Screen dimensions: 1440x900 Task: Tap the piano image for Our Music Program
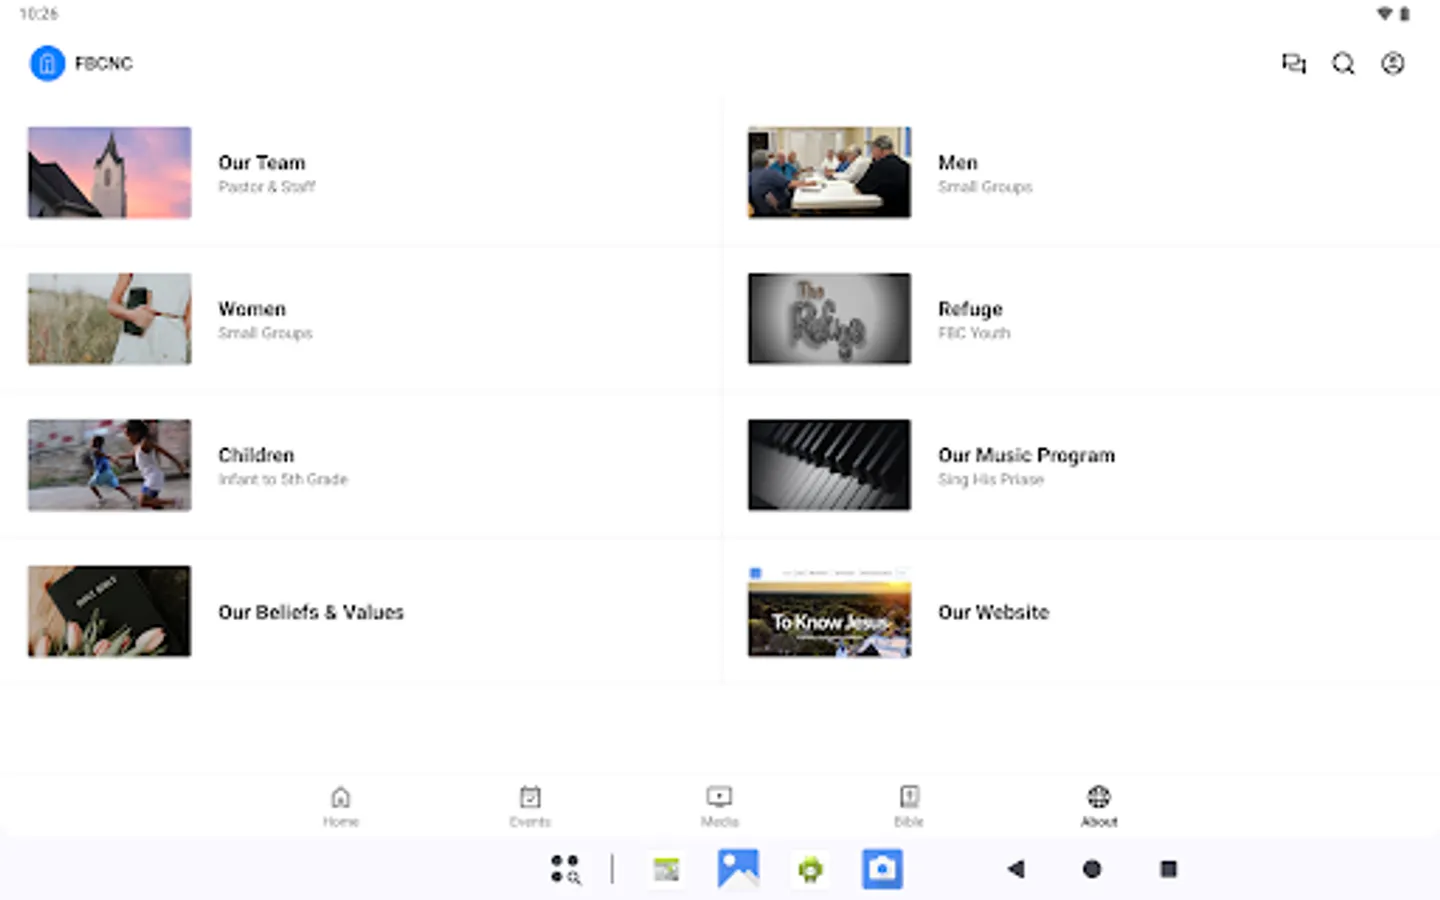pos(828,464)
